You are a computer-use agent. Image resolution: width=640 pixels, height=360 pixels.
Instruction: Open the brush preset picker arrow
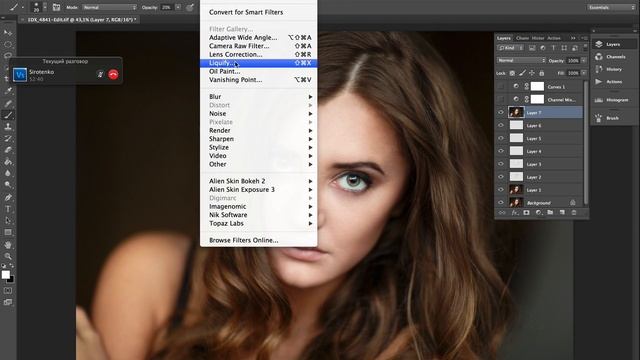coord(44,7)
